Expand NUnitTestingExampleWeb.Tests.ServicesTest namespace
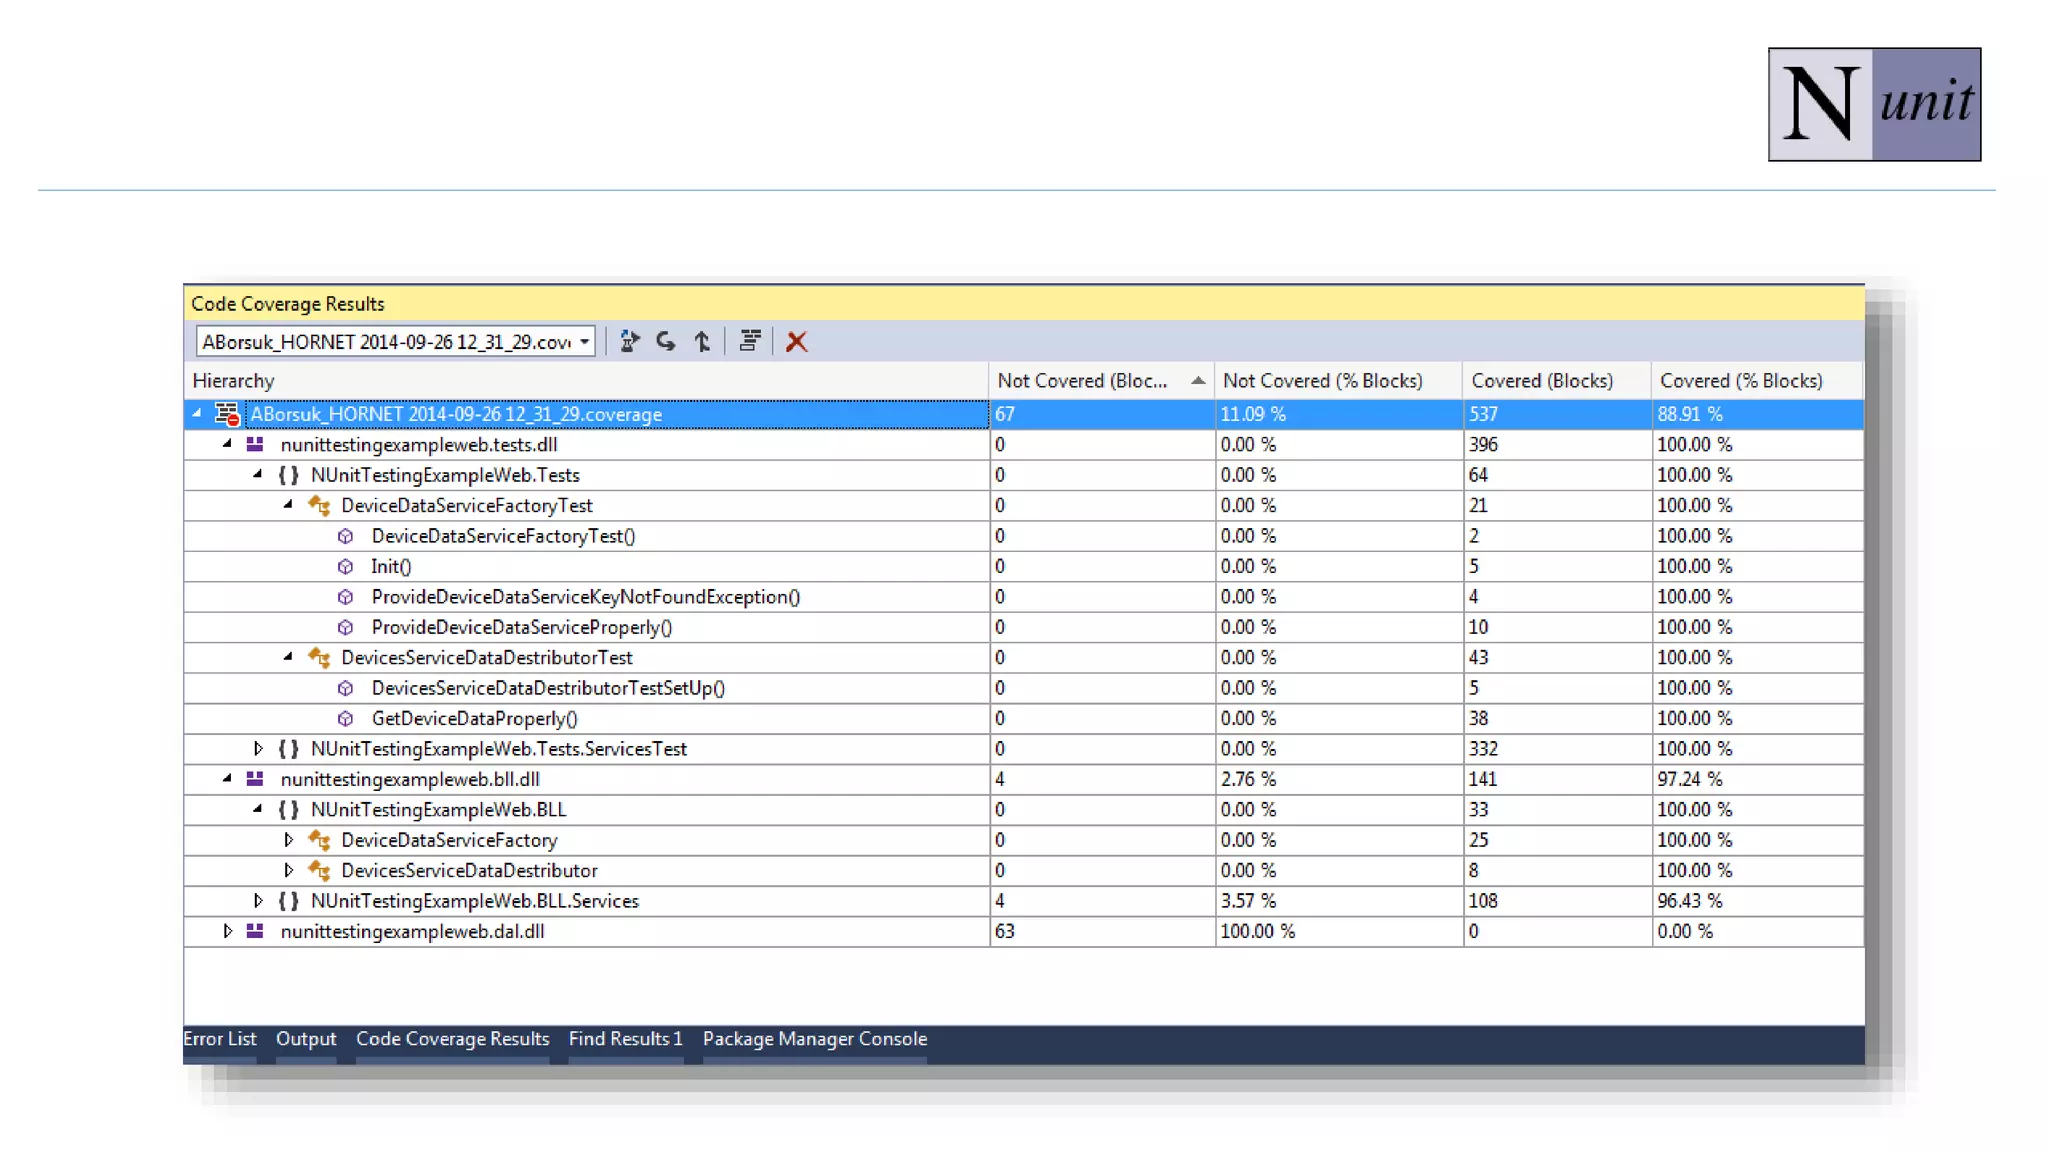 [258, 749]
